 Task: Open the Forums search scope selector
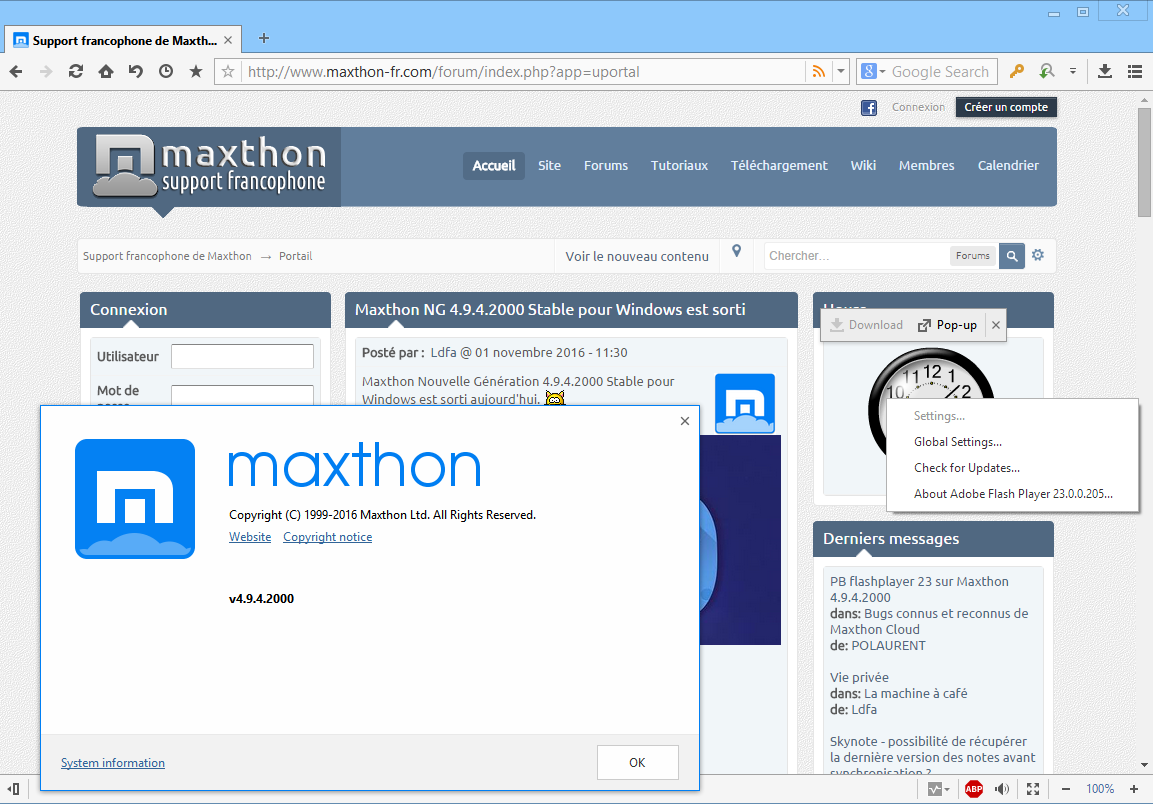[x=973, y=256]
